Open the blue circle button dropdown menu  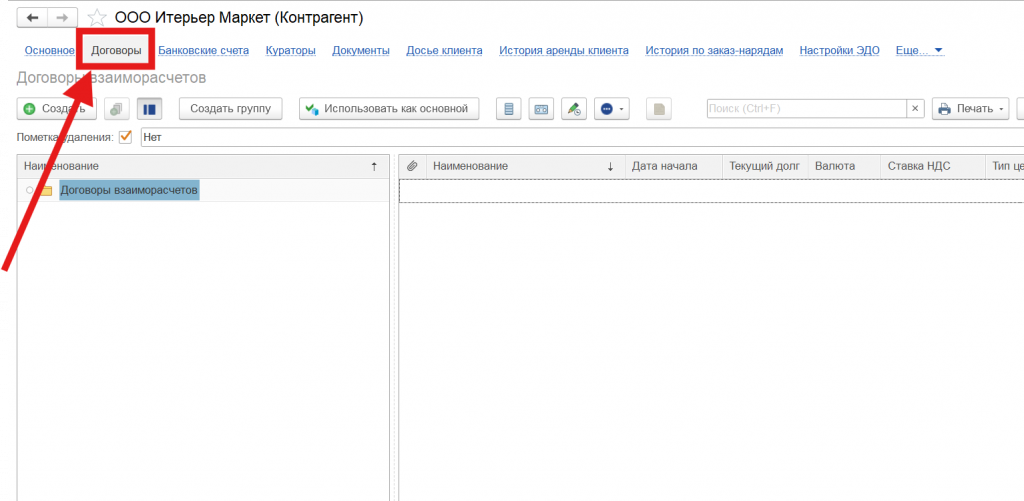click(x=611, y=109)
